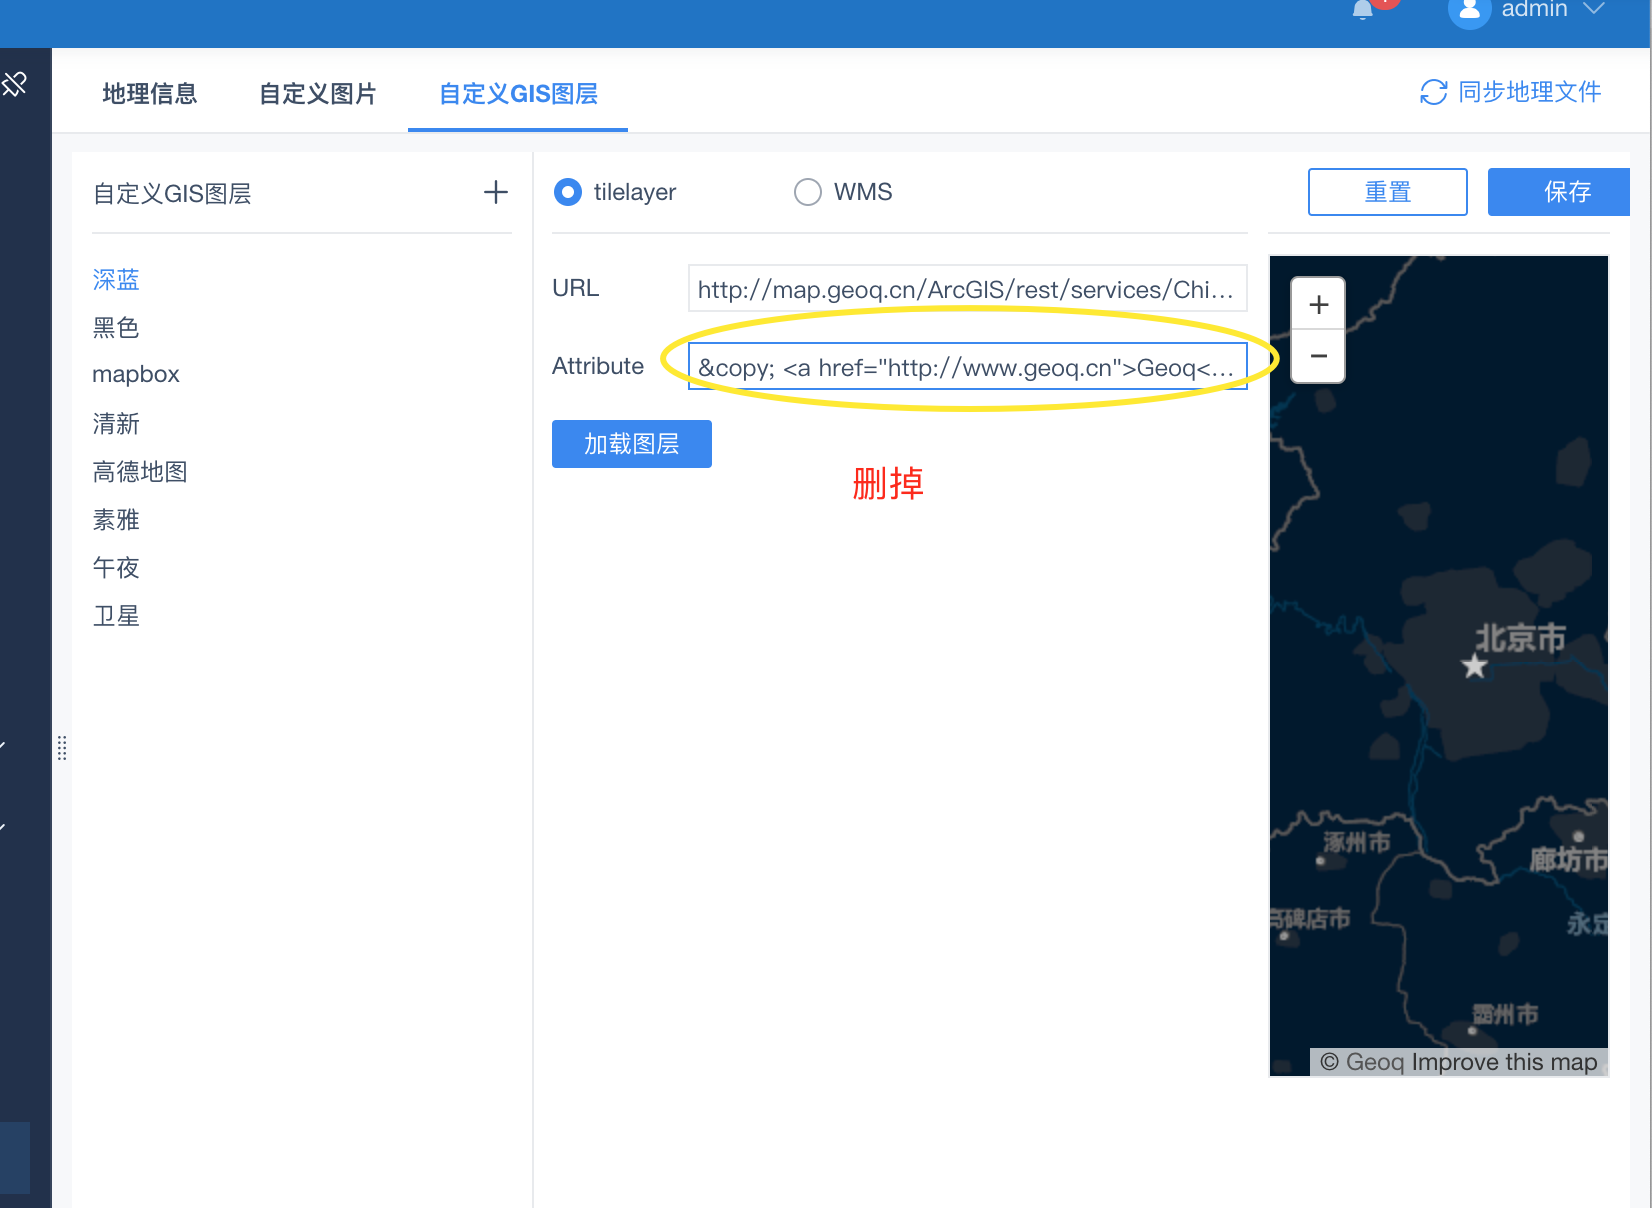Select the 卫星 layer in list
This screenshot has height=1208, width=1652.
[x=116, y=616]
